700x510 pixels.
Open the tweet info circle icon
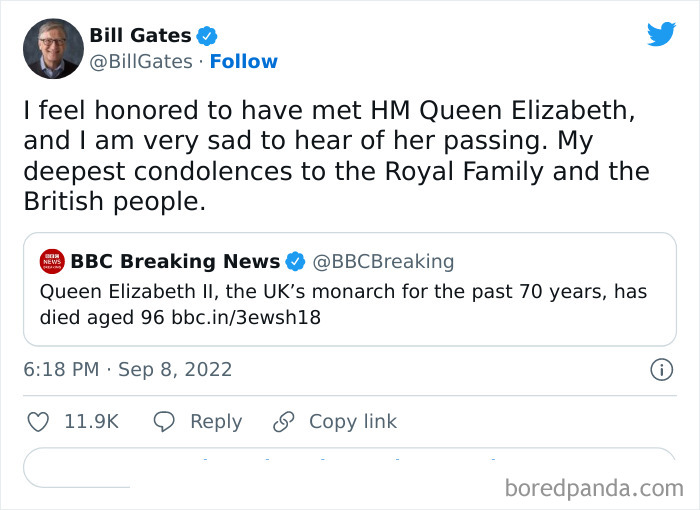(x=661, y=369)
